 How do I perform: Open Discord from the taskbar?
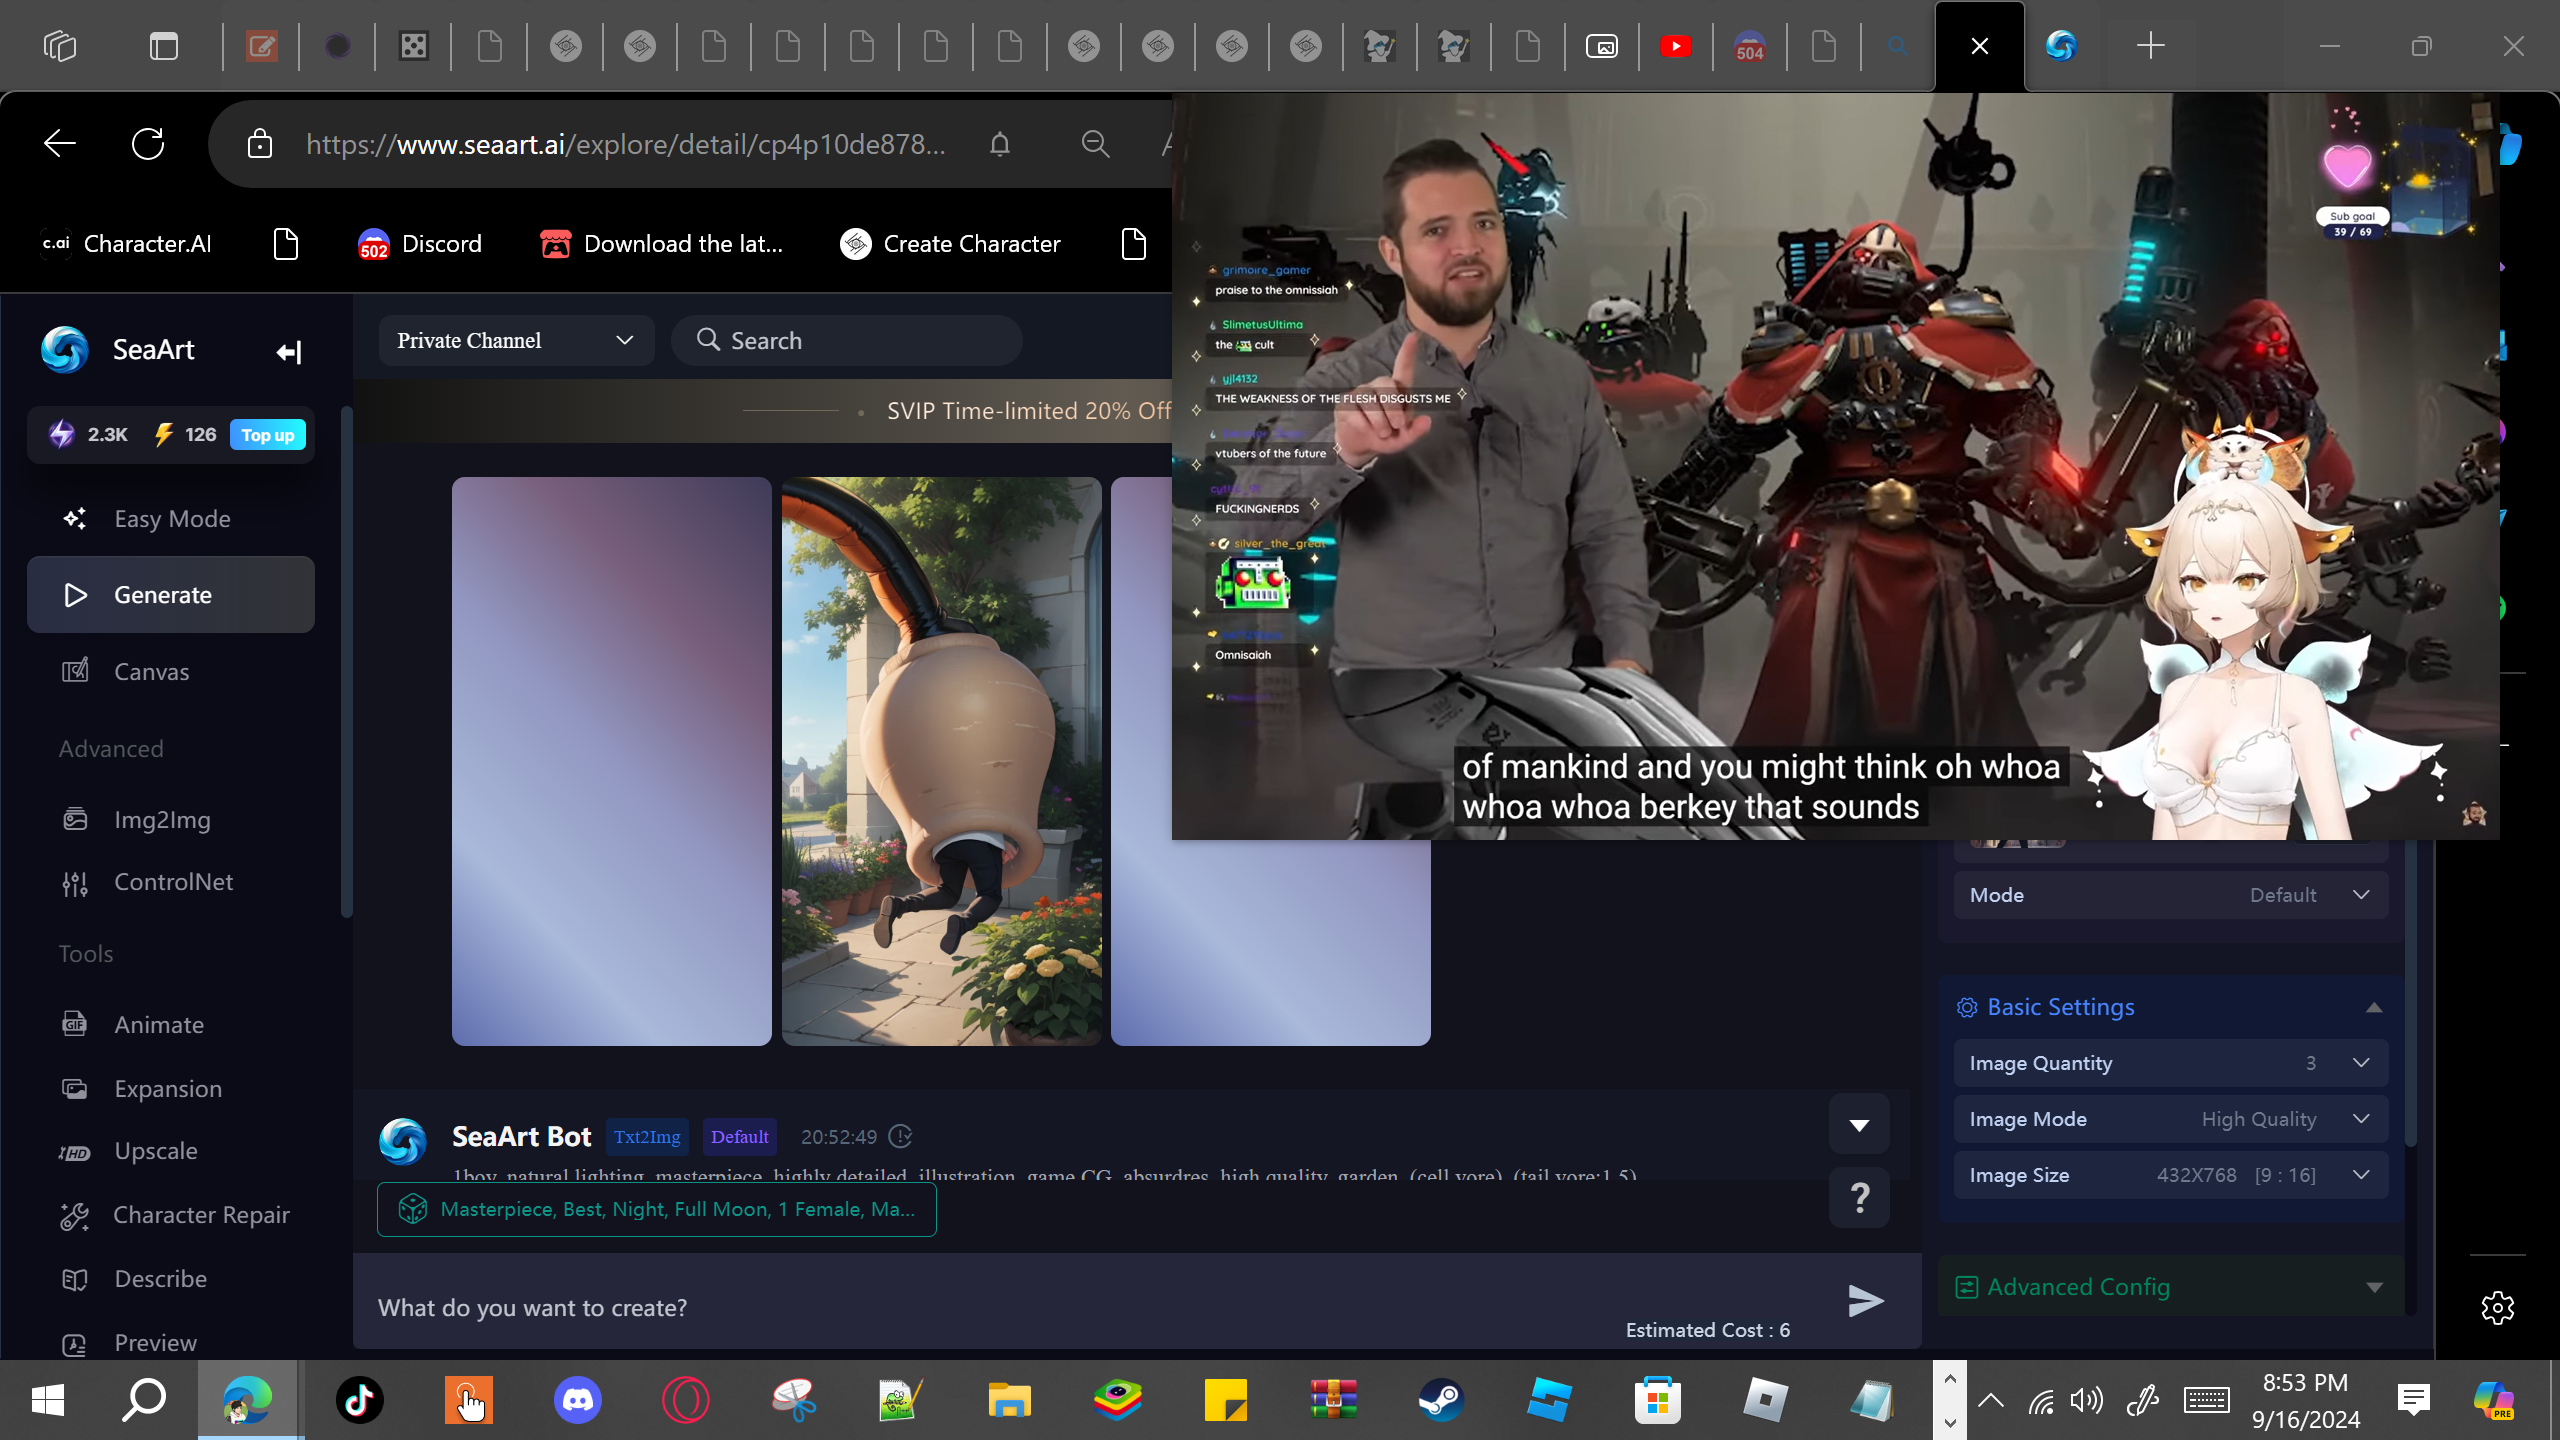click(x=578, y=1400)
